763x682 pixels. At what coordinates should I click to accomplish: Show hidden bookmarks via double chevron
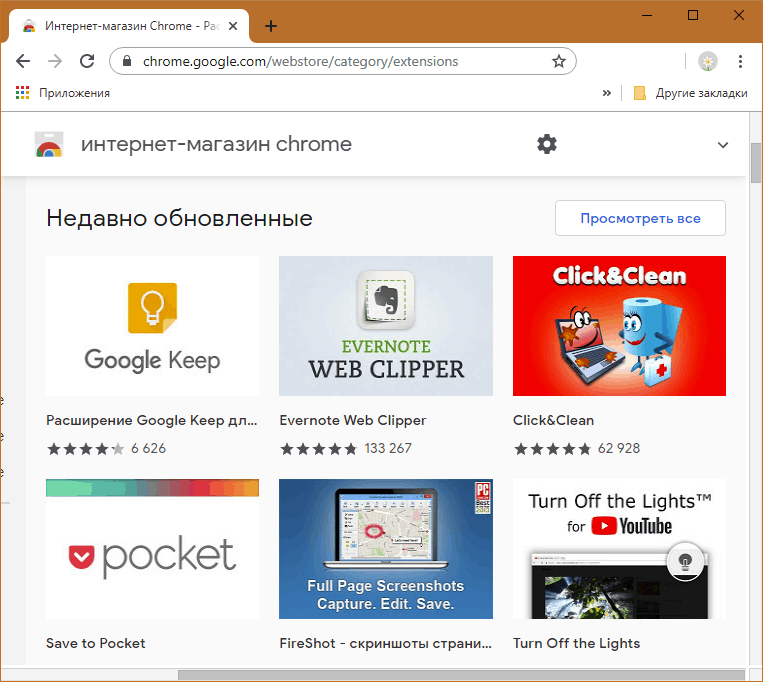click(606, 93)
